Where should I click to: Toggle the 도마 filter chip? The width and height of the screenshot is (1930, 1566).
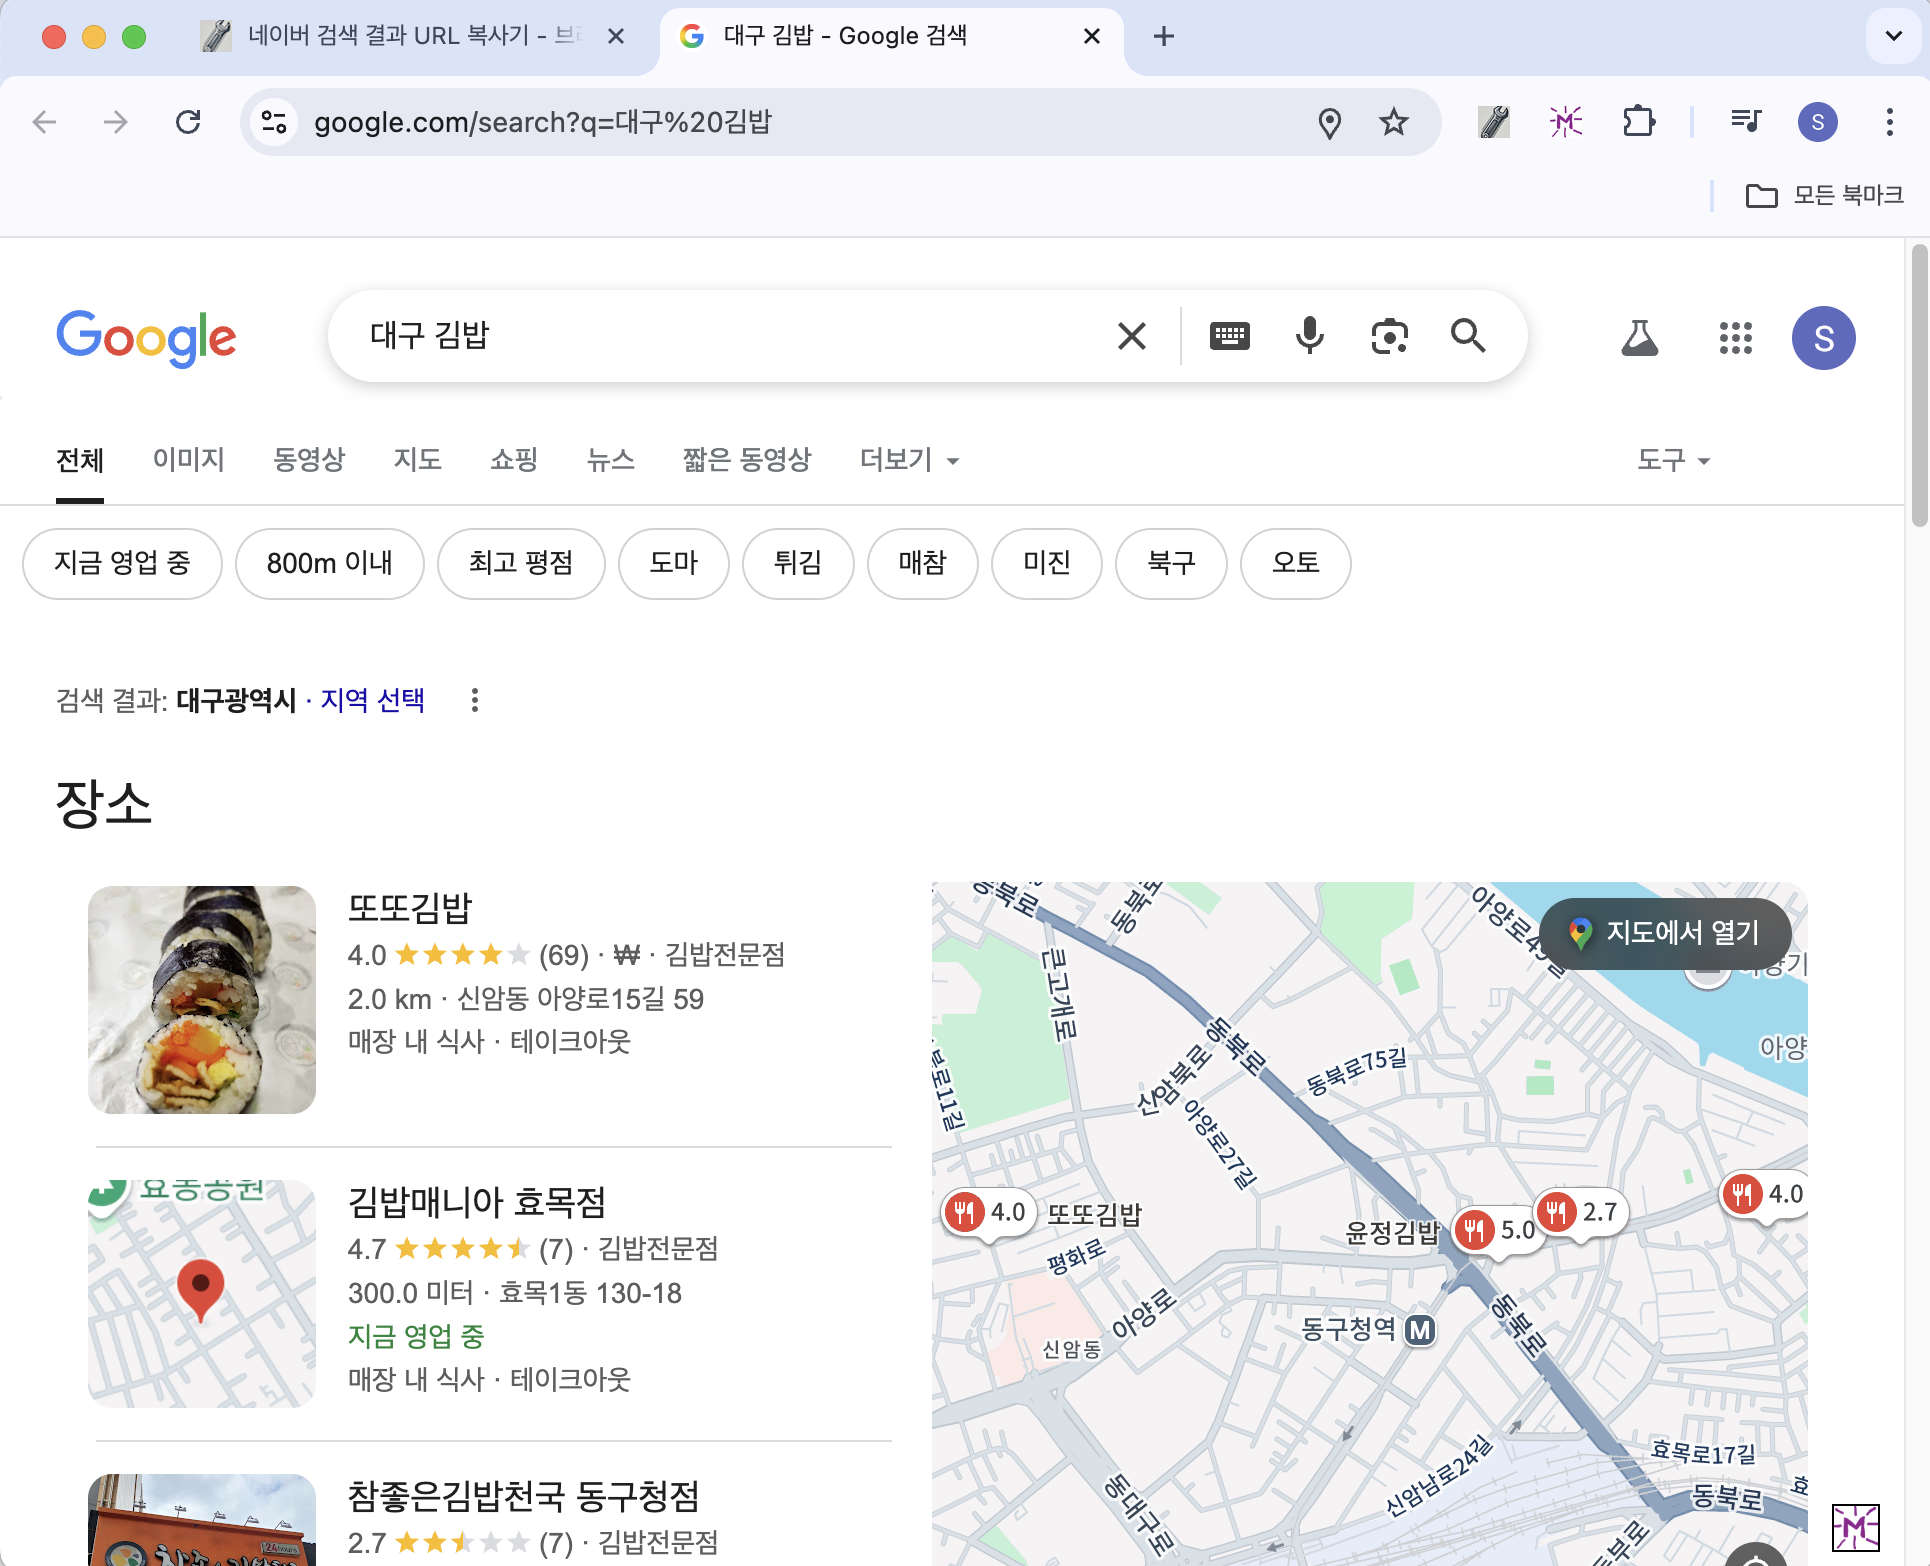pos(673,564)
